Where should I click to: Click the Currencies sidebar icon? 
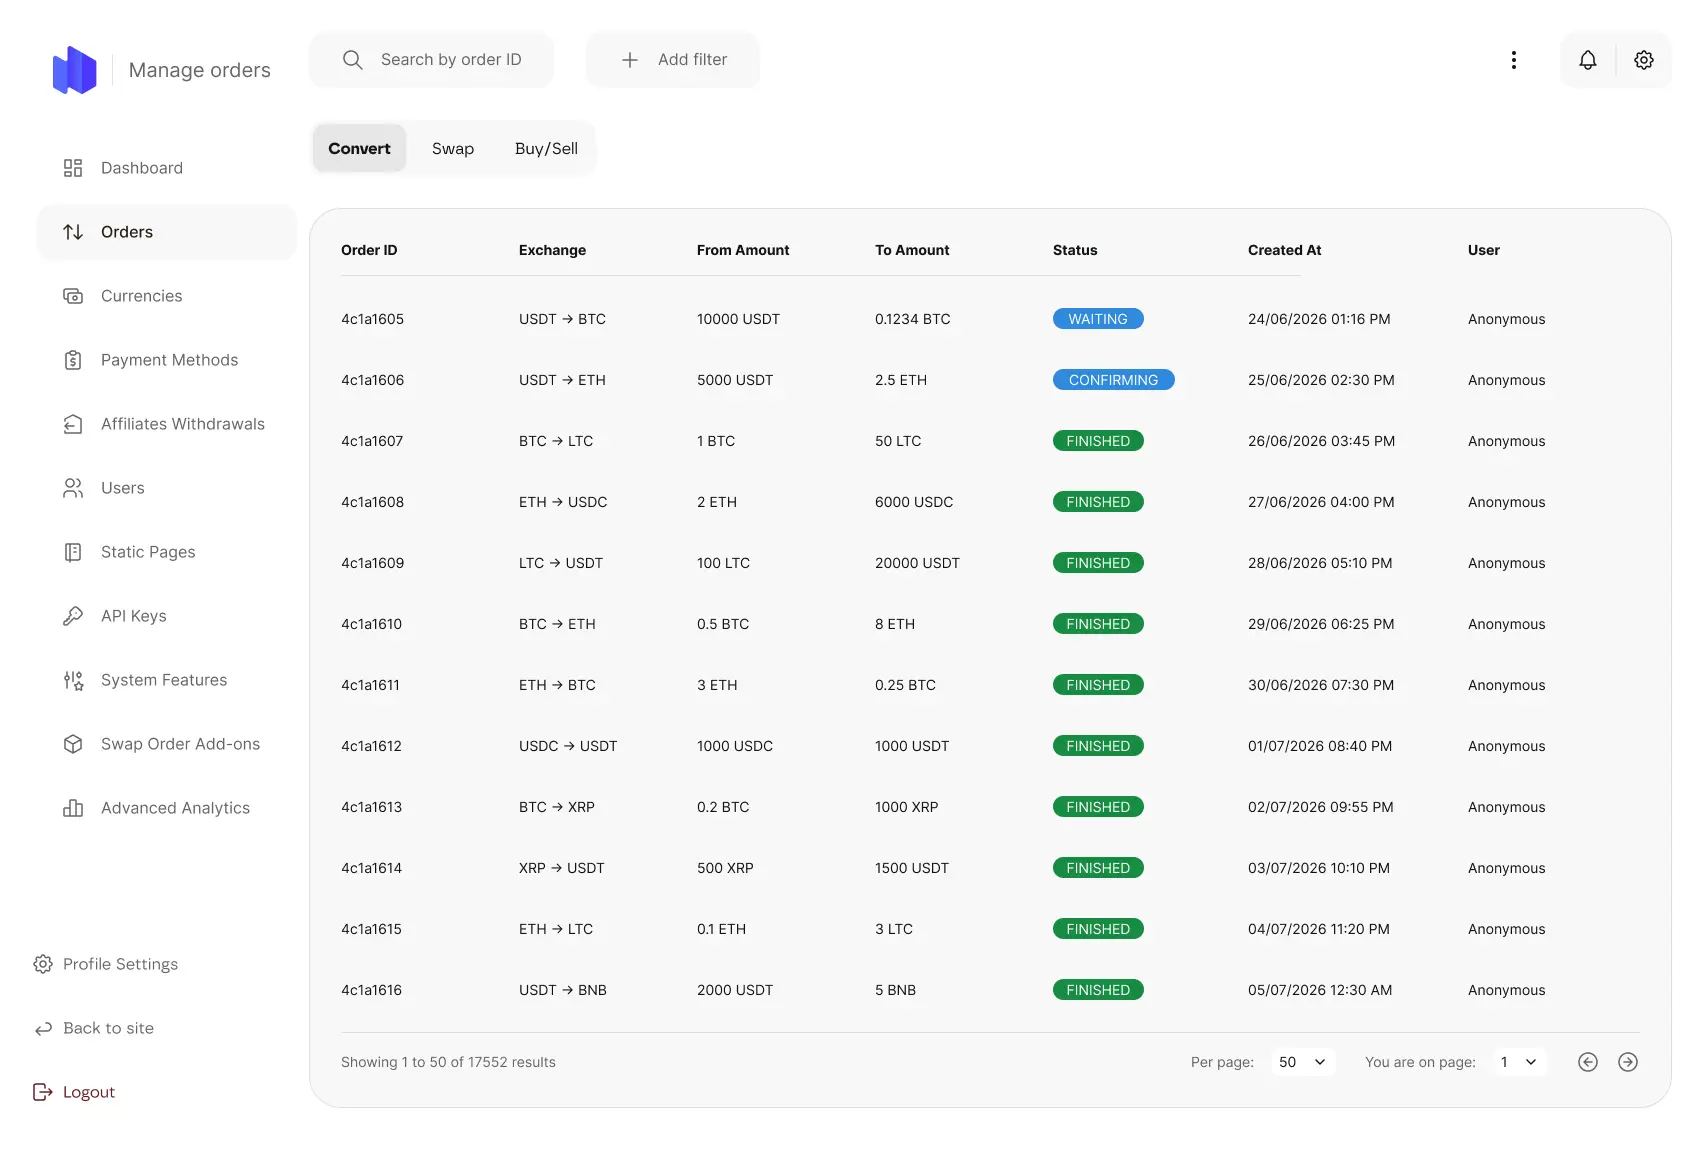pyautogui.click(x=73, y=296)
